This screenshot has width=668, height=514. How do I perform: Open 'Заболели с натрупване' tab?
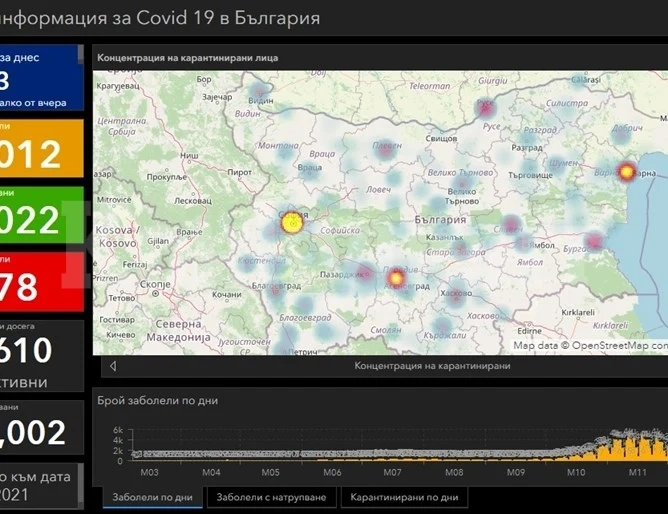[271, 497]
